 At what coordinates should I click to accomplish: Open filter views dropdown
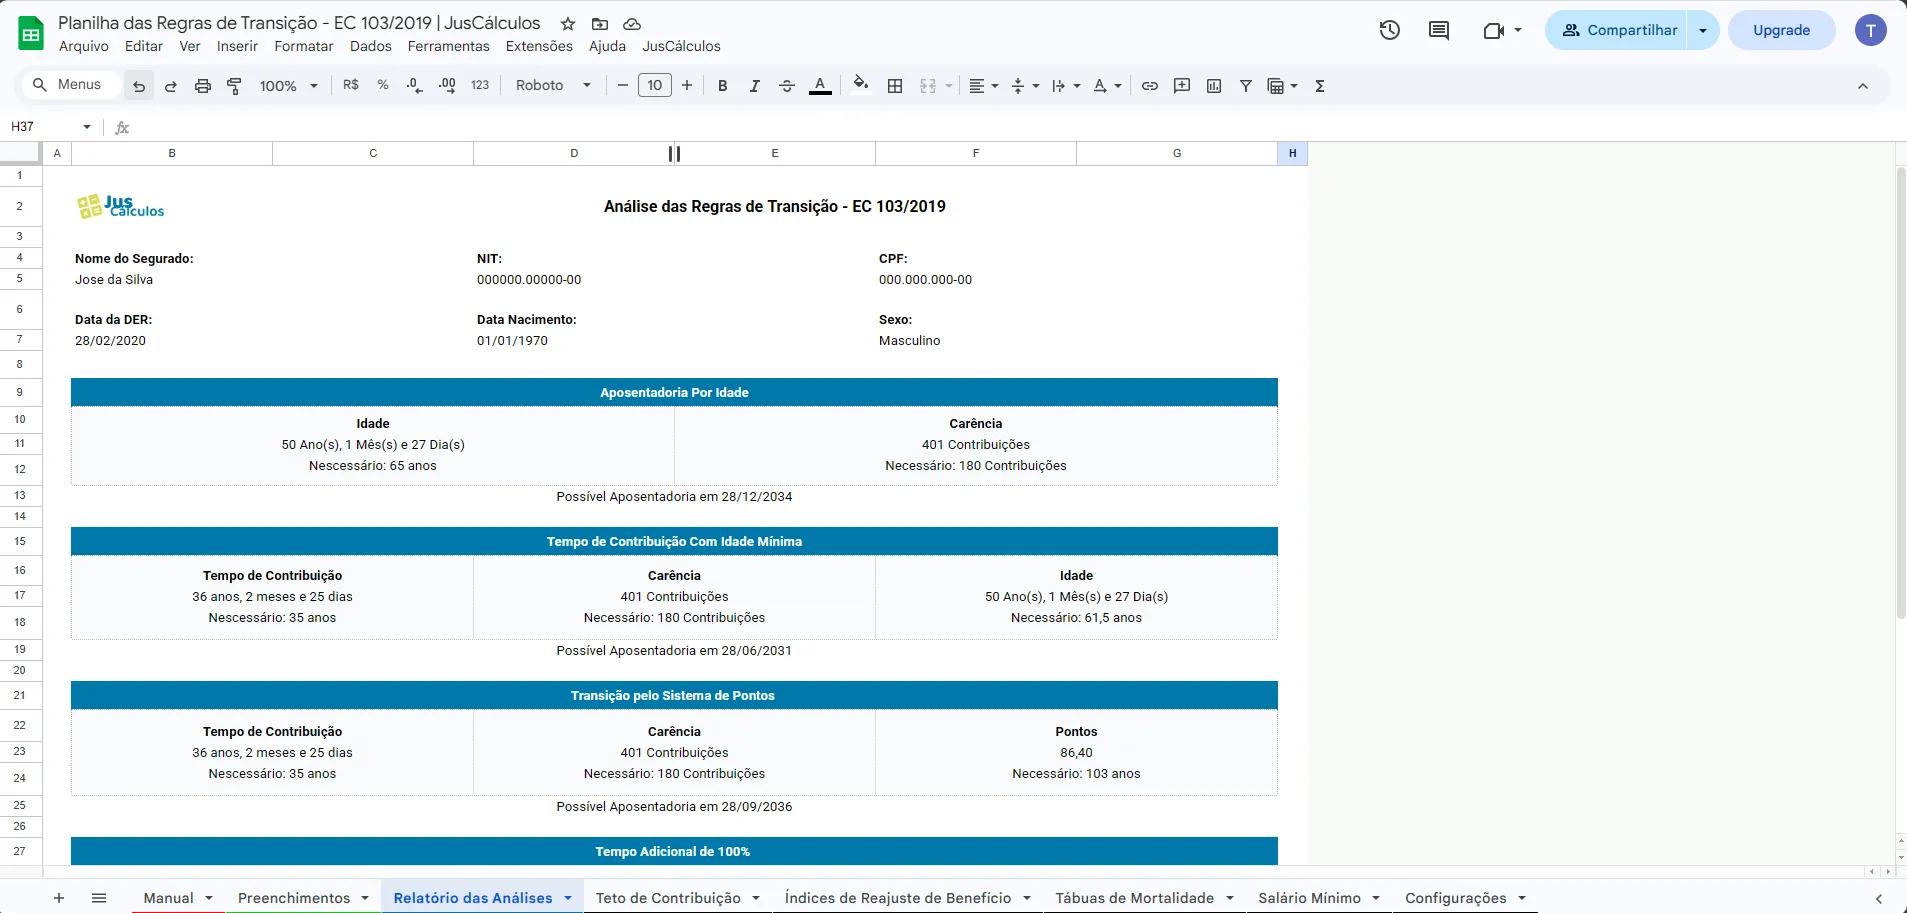pyautogui.click(x=1283, y=86)
